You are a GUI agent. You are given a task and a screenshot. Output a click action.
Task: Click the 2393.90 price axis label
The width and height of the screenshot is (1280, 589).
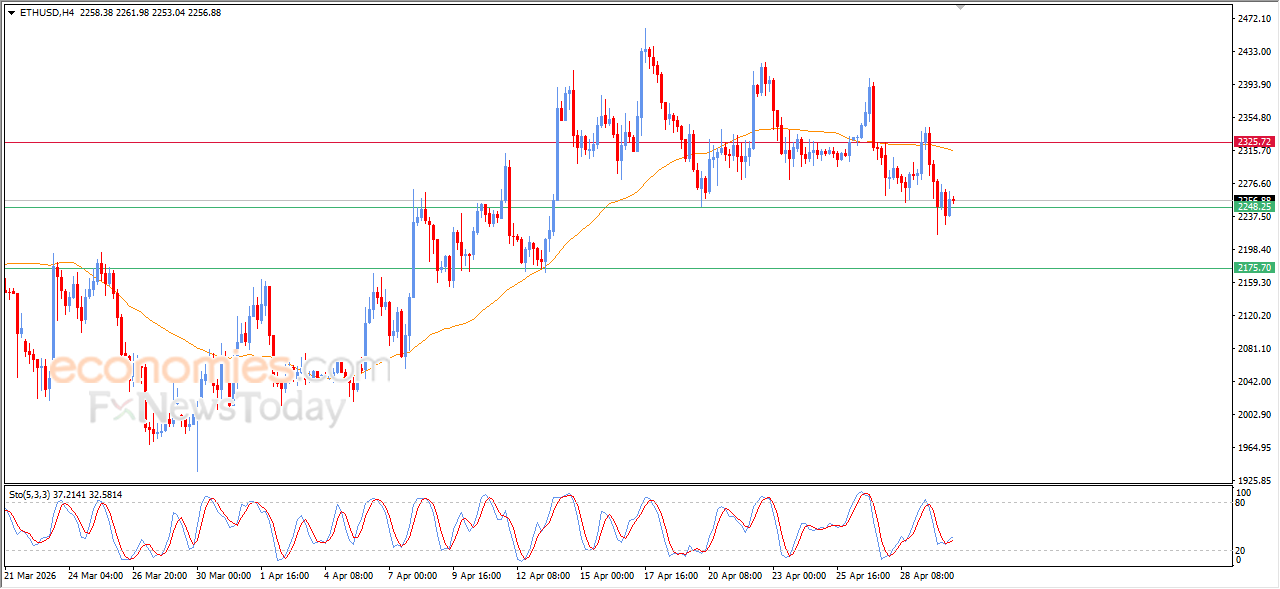click(1254, 85)
